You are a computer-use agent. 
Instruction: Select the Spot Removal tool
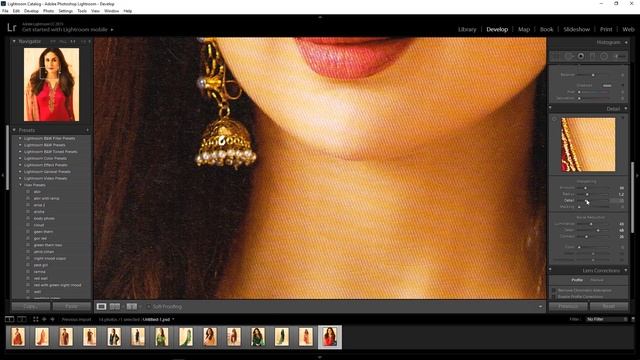point(569,56)
